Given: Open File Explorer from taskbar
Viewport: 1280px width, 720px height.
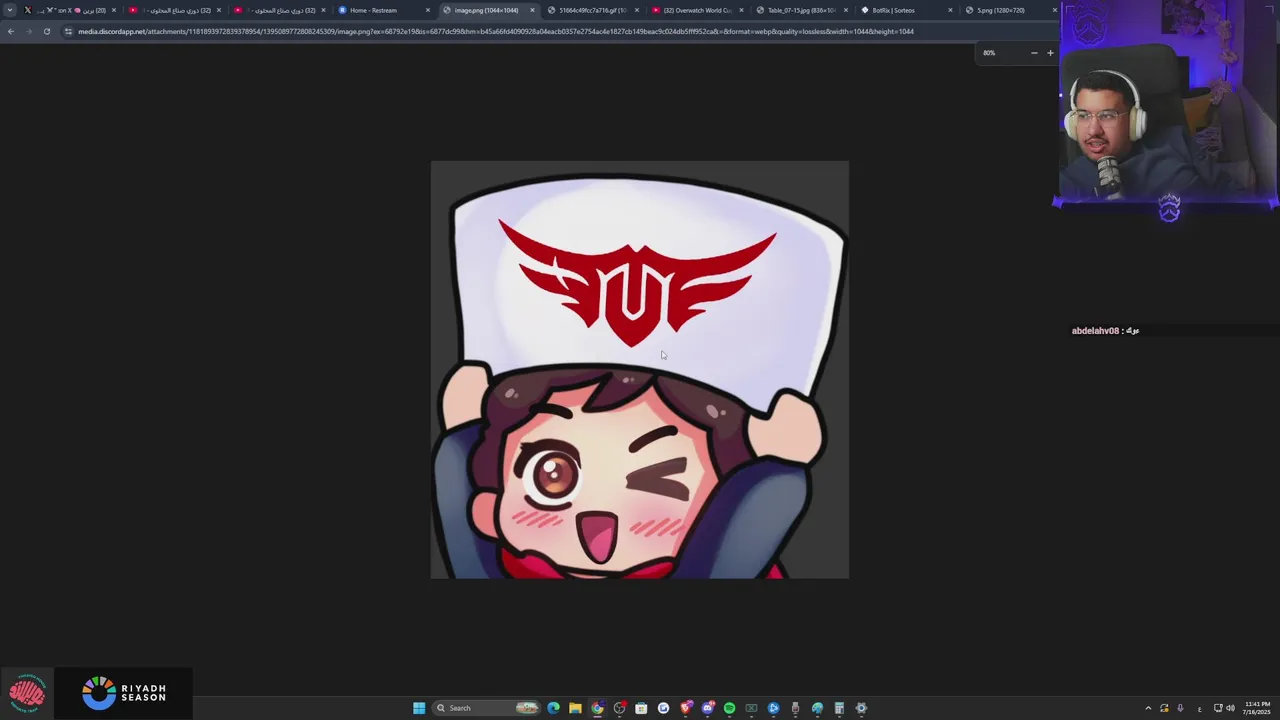Looking at the screenshot, I should point(575,708).
